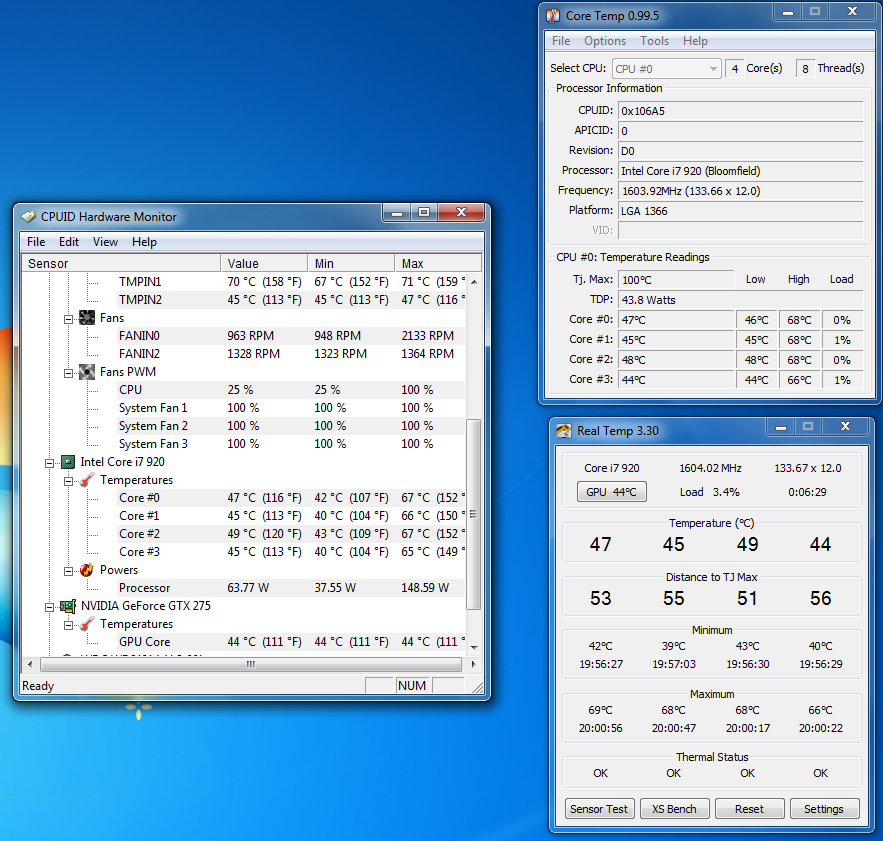Click the CPU Temperatures thermometer icon
The width and height of the screenshot is (883, 841).
[87, 480]
